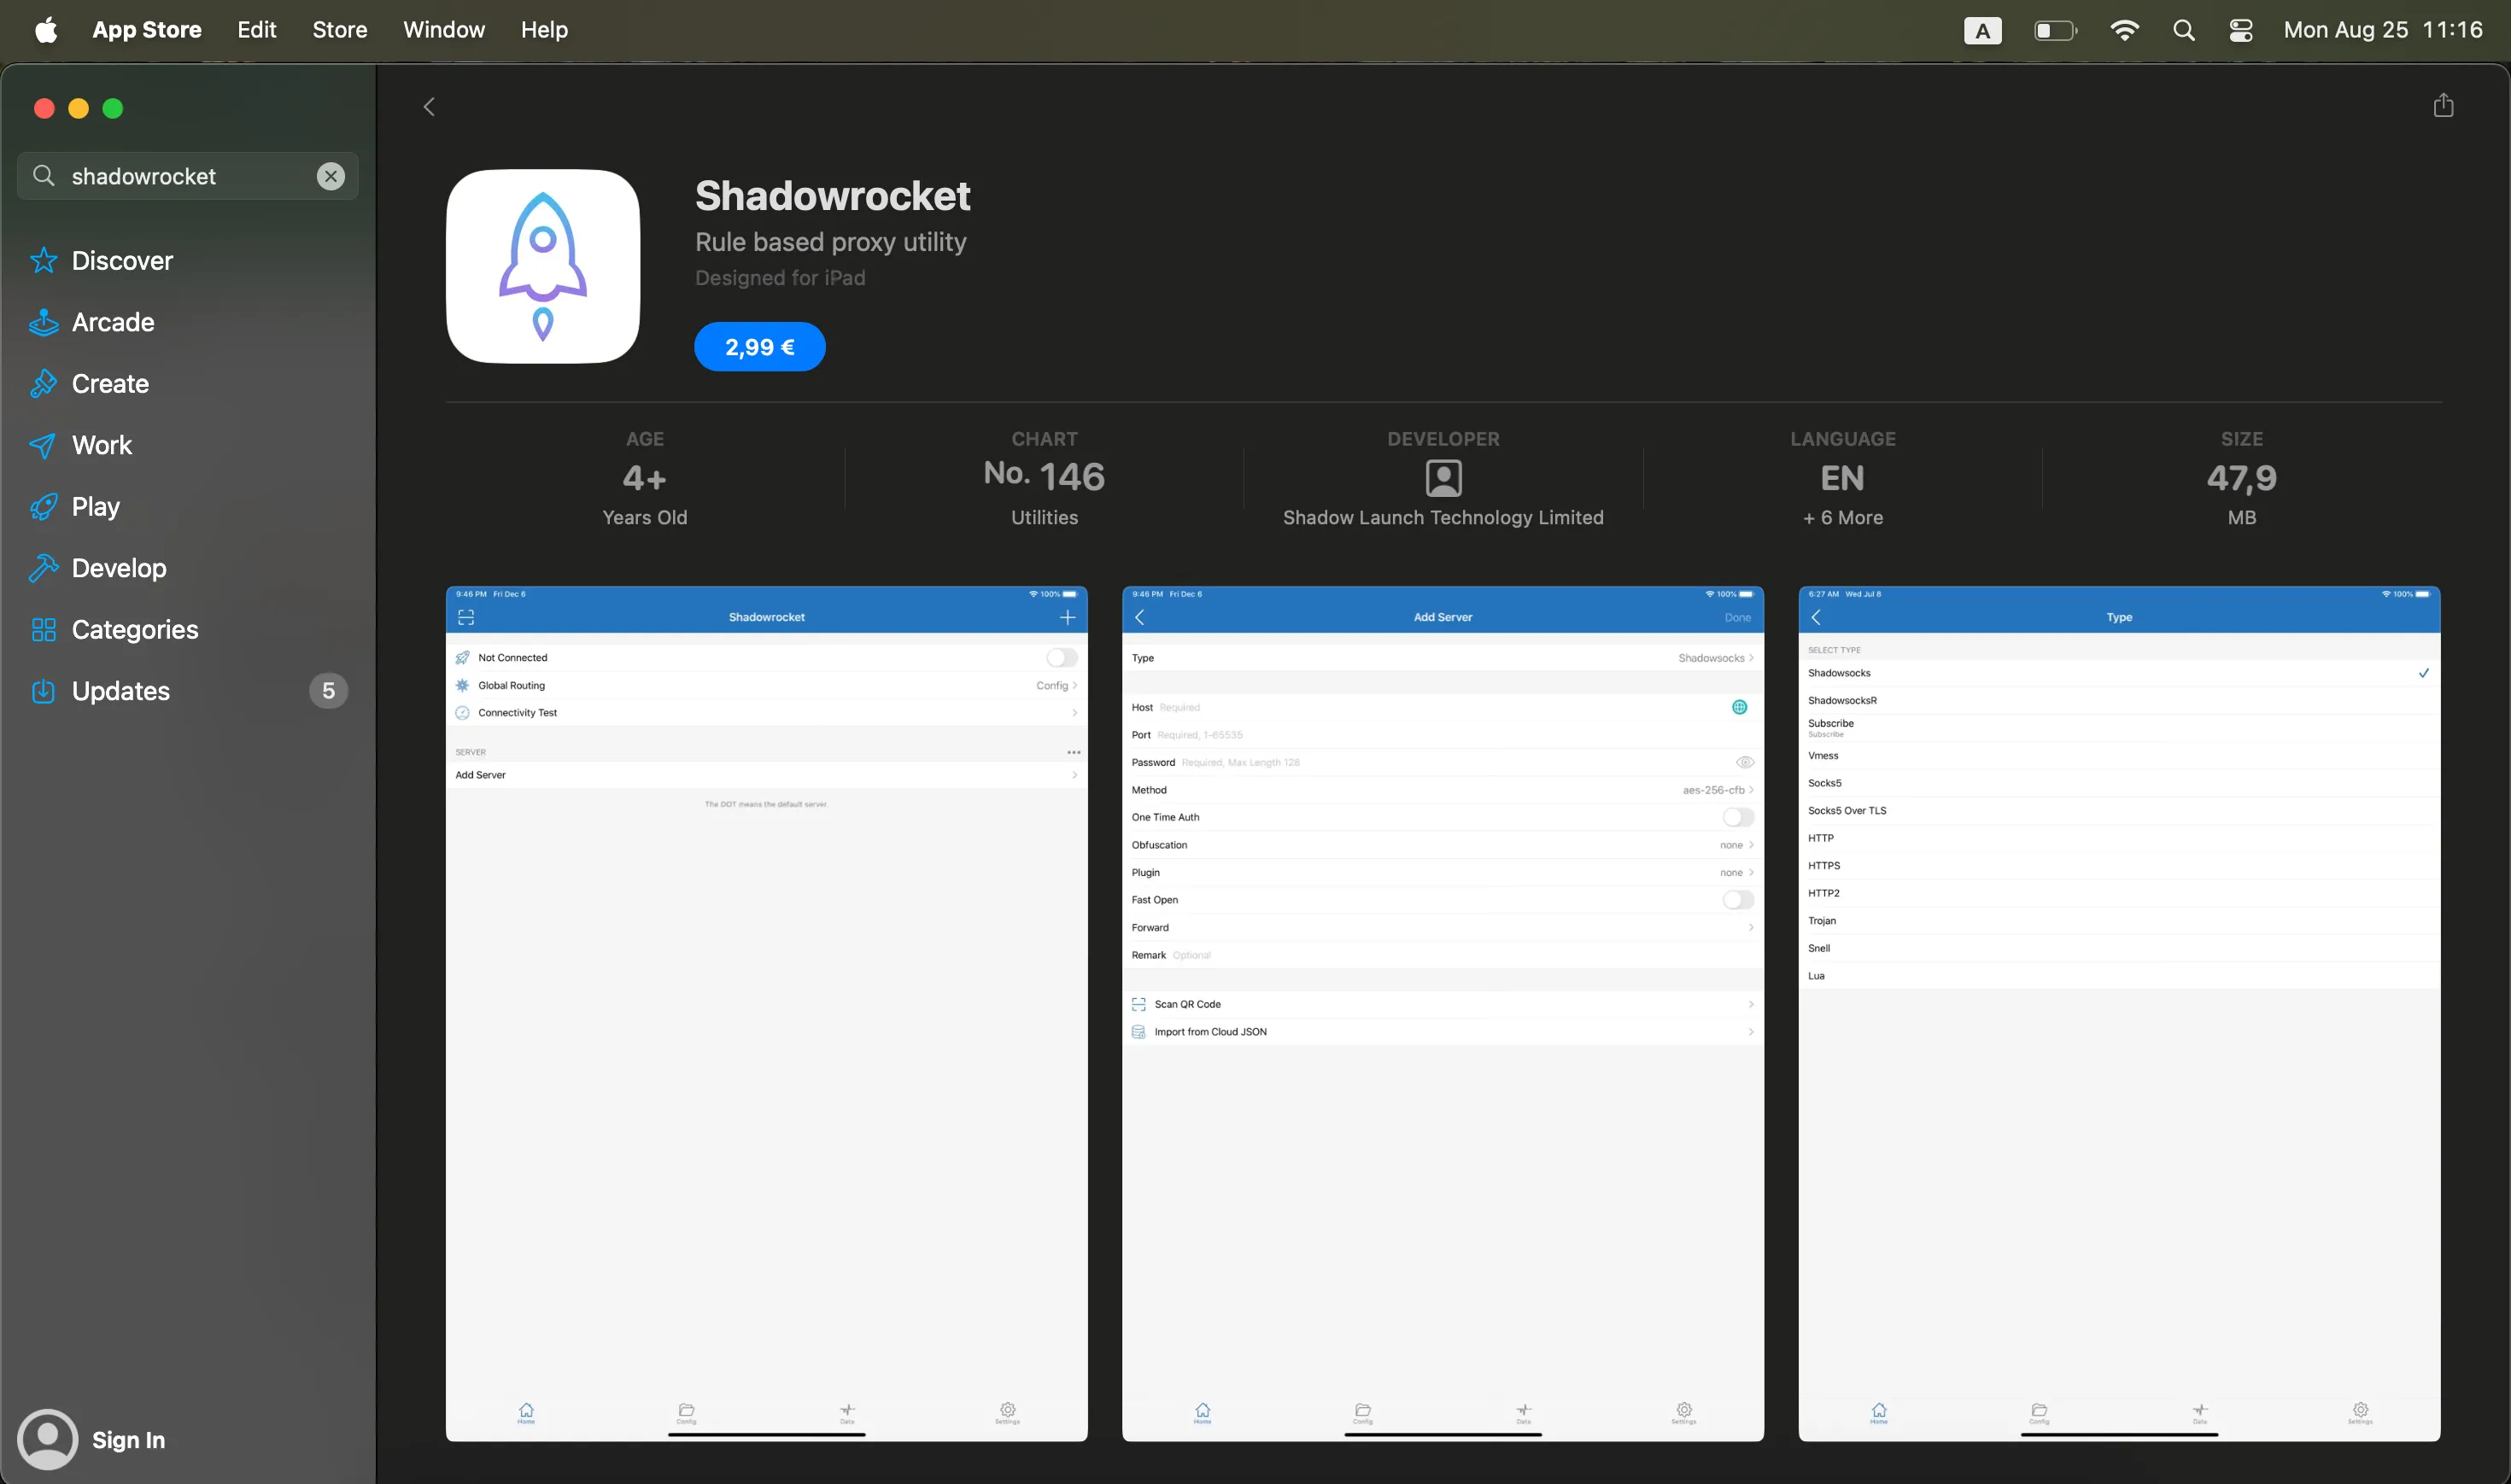Buy the app for 2,99 €

click(759, 347)
